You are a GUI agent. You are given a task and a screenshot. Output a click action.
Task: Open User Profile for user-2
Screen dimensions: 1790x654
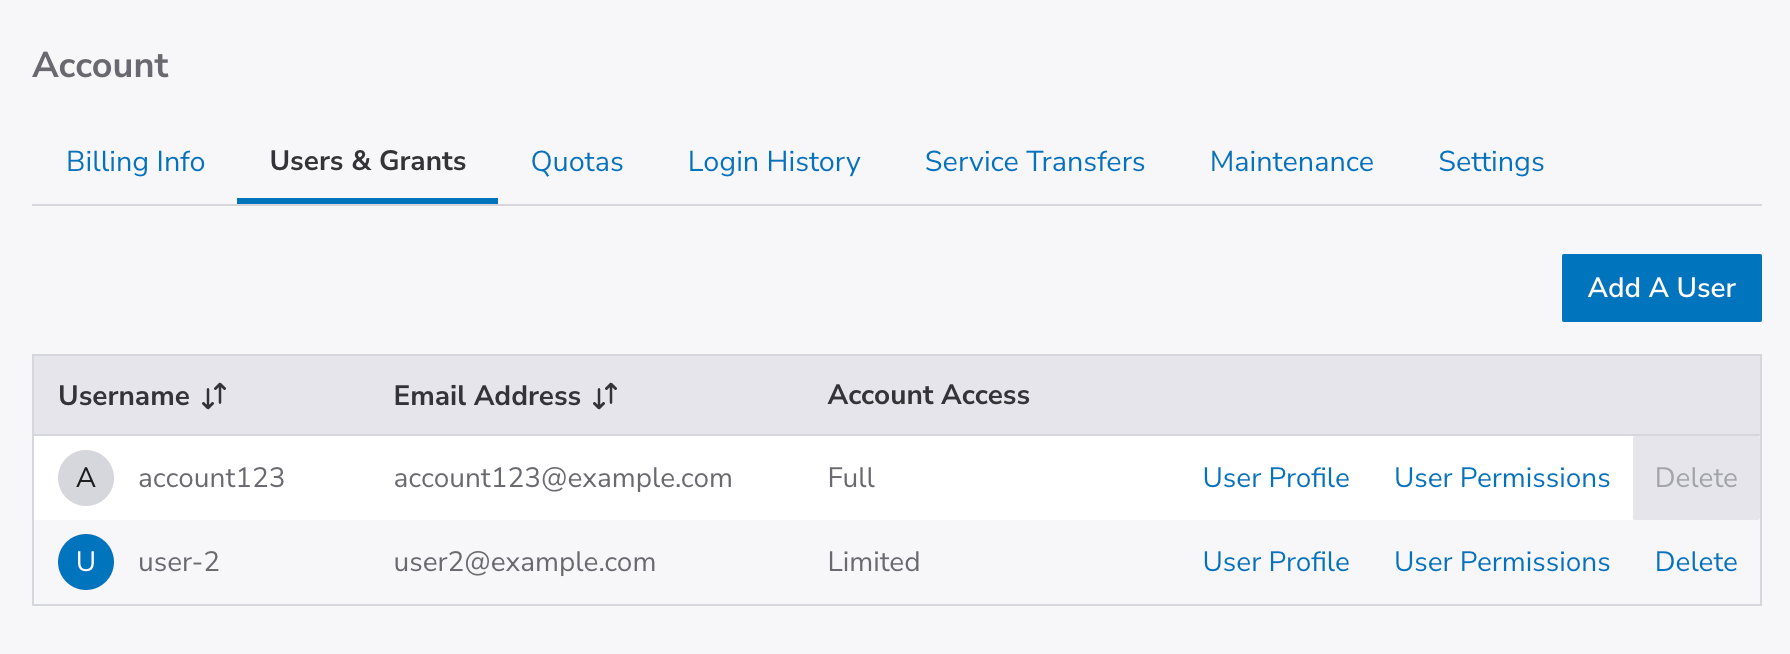(x=1276, y=562)
